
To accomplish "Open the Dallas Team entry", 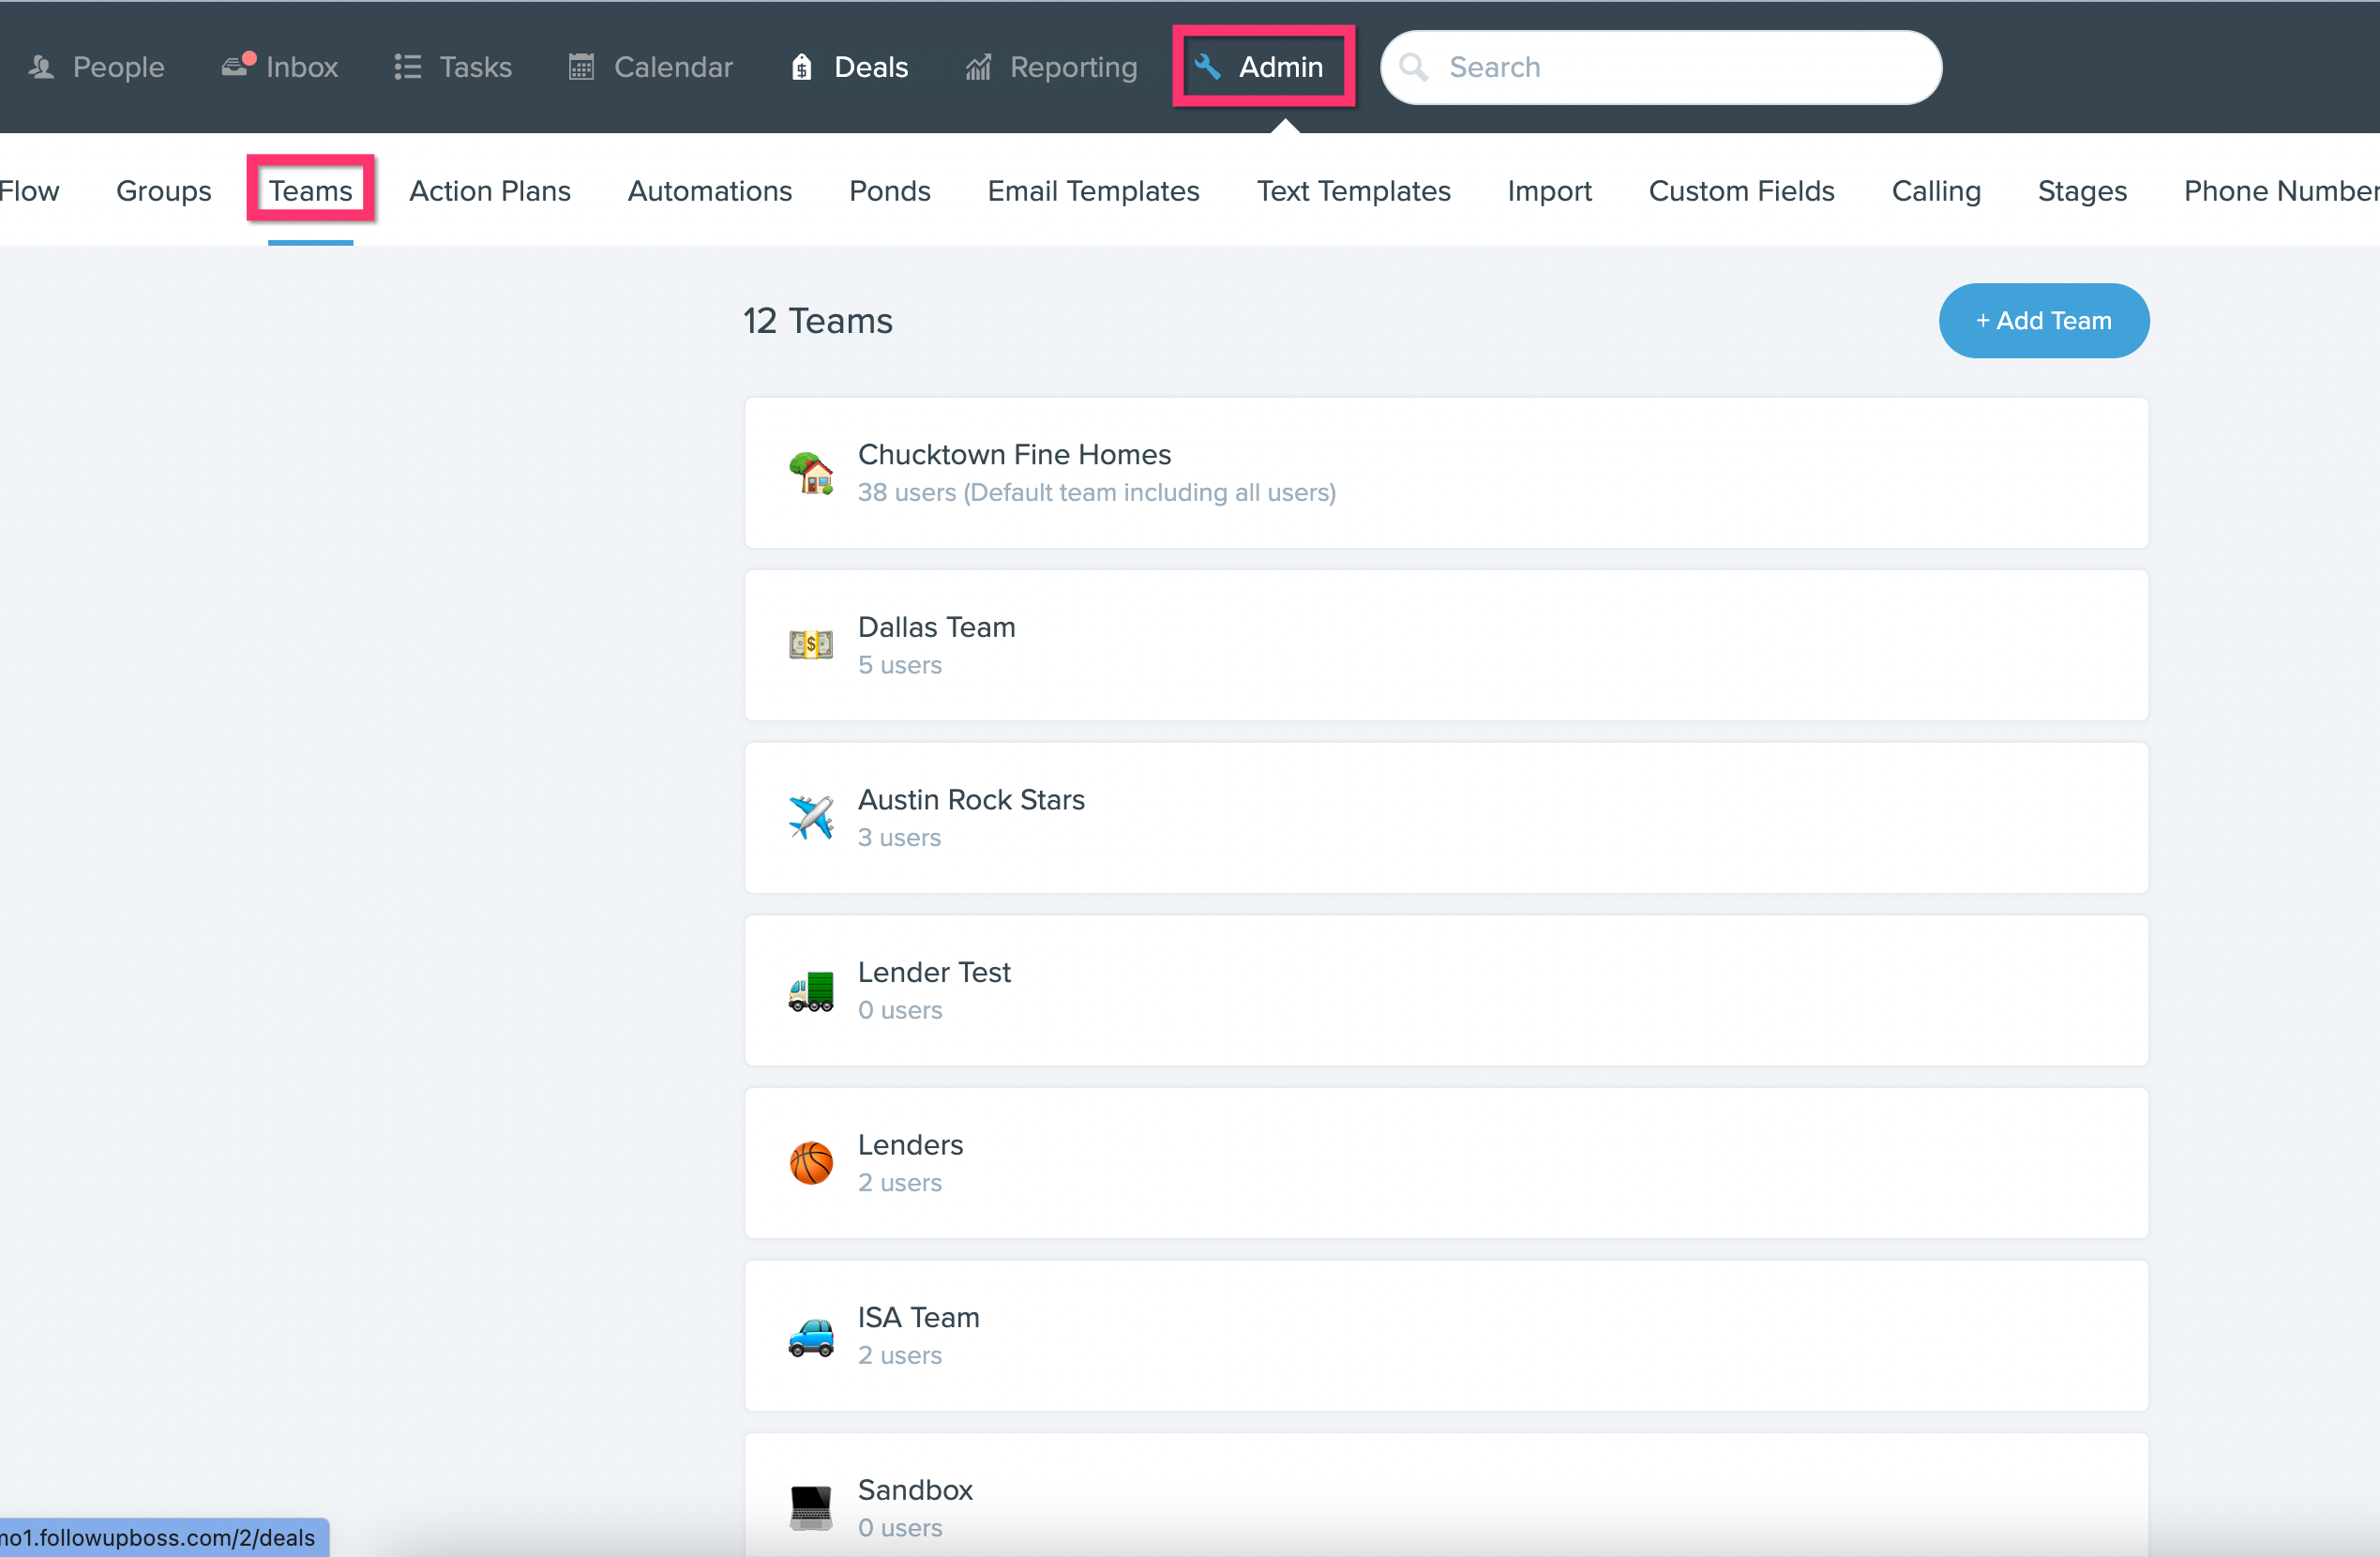I will [1446, 645].
